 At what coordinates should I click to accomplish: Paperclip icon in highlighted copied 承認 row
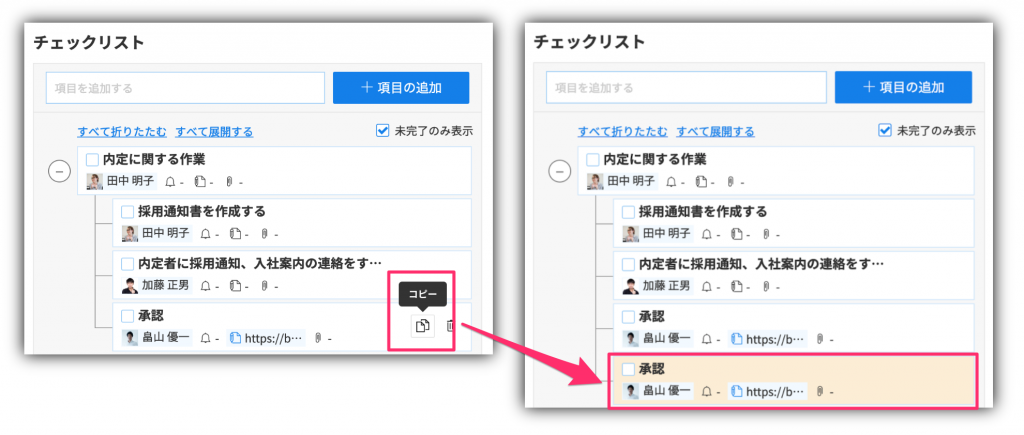click(x=820, y=392)
